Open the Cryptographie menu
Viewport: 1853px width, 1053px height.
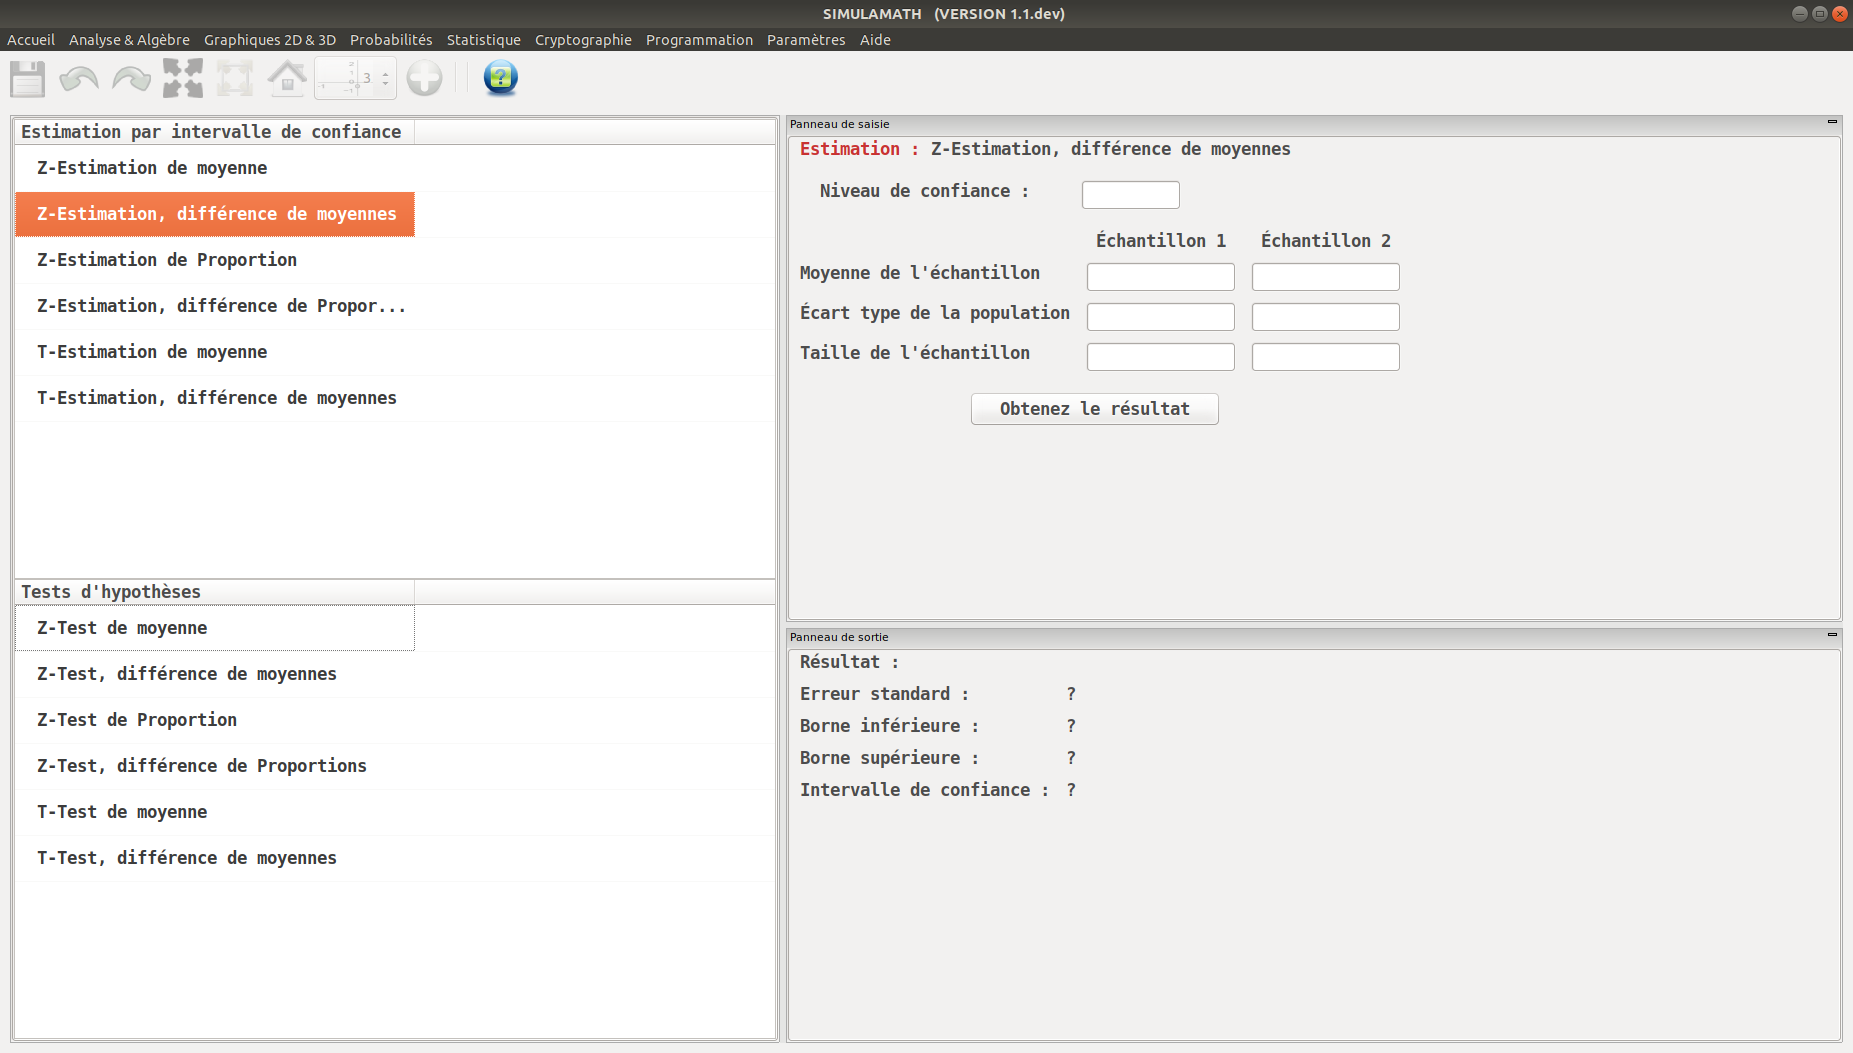click(x=583, y=40)
